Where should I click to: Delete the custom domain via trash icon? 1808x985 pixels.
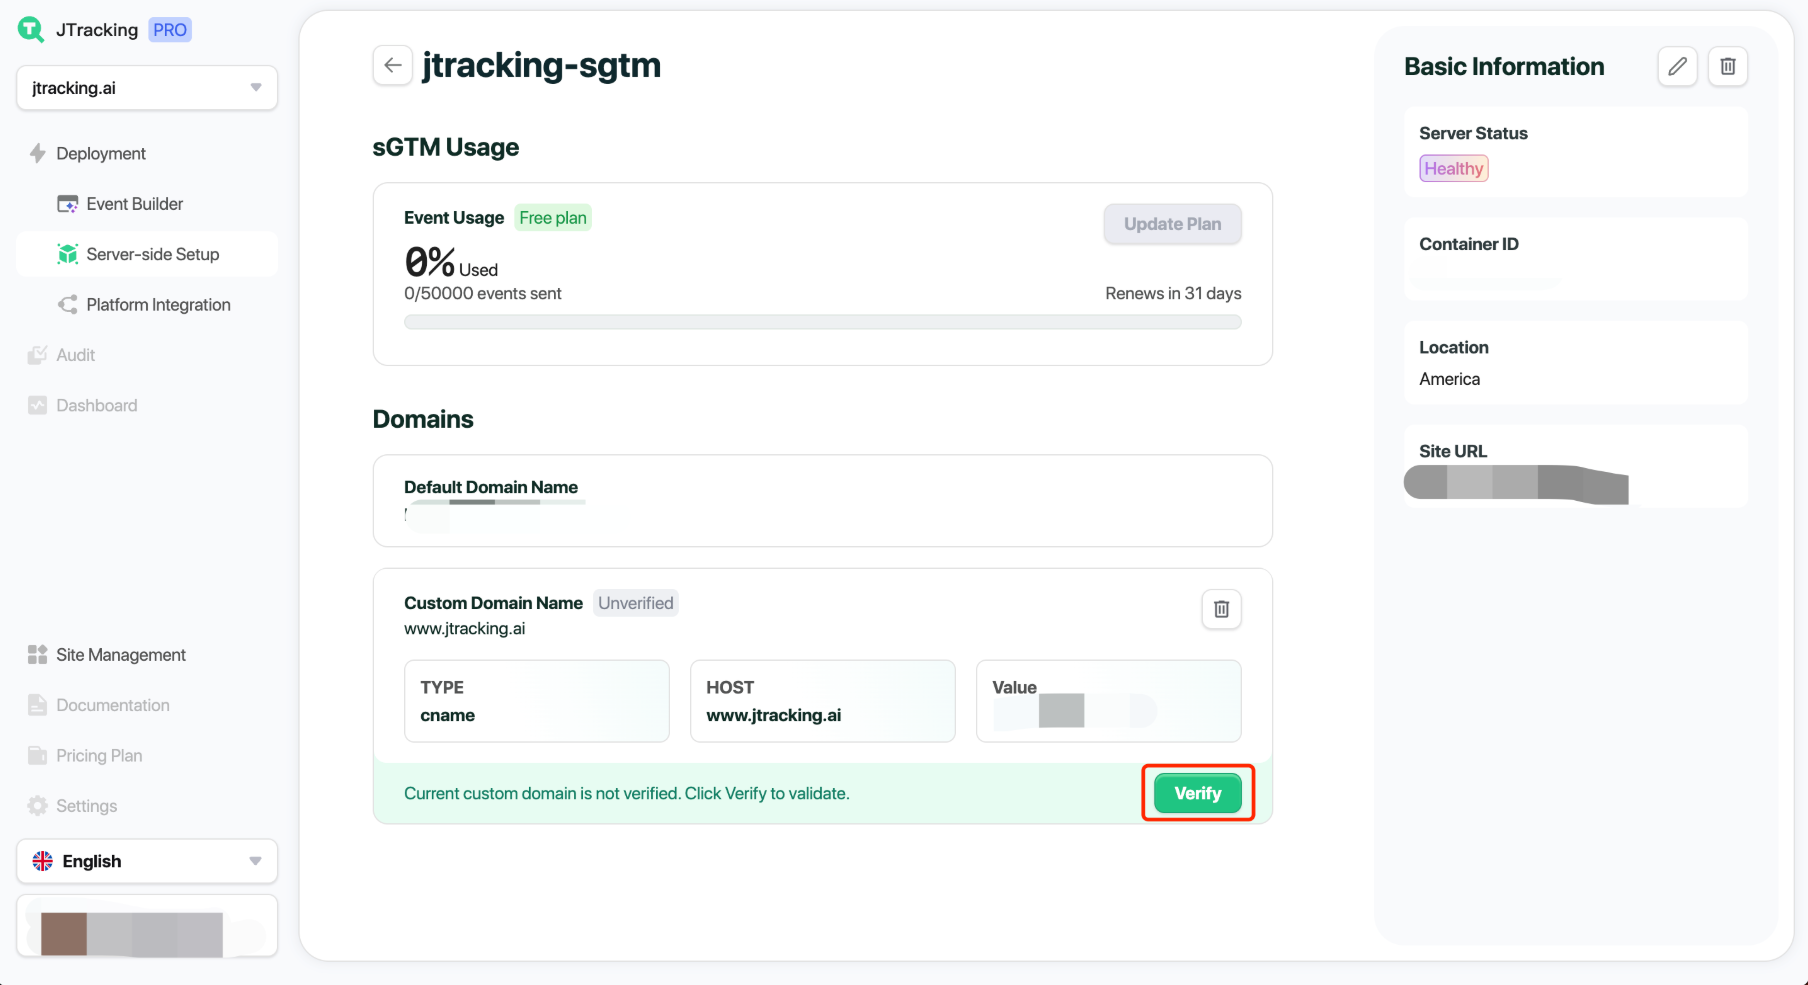click(x=1221, y=609)
